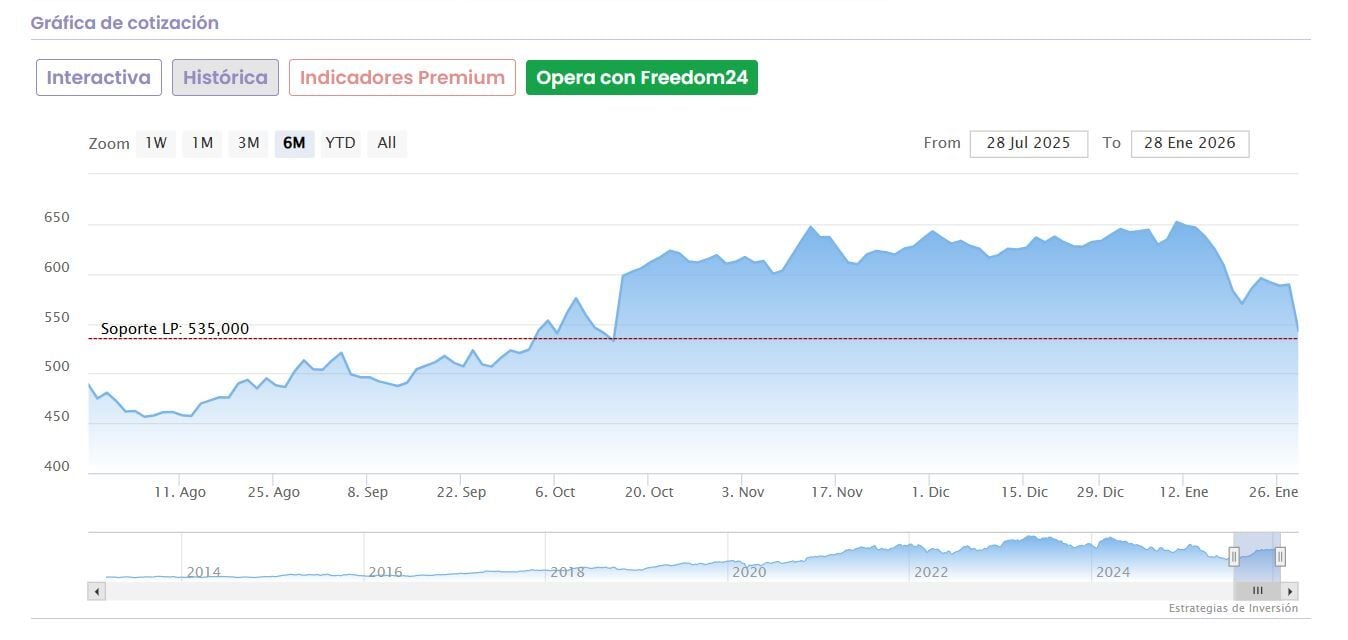Image resolution: width=1348 pixels, height=640 pixels.
Task: Click the navigator scrollbar left arrow
Action: coord(97,591)
